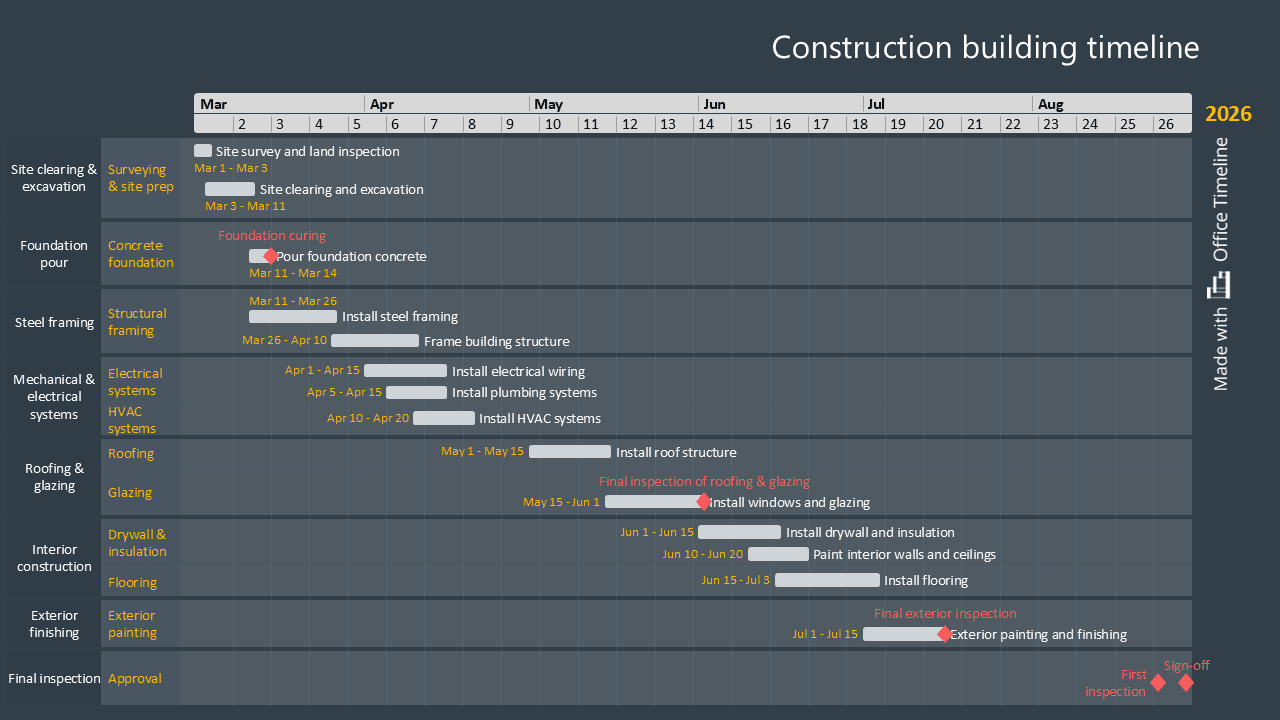Click the Aug month header
Image resolution: width=1280 pixels, height=720 pixels.
click(1051, 103)
